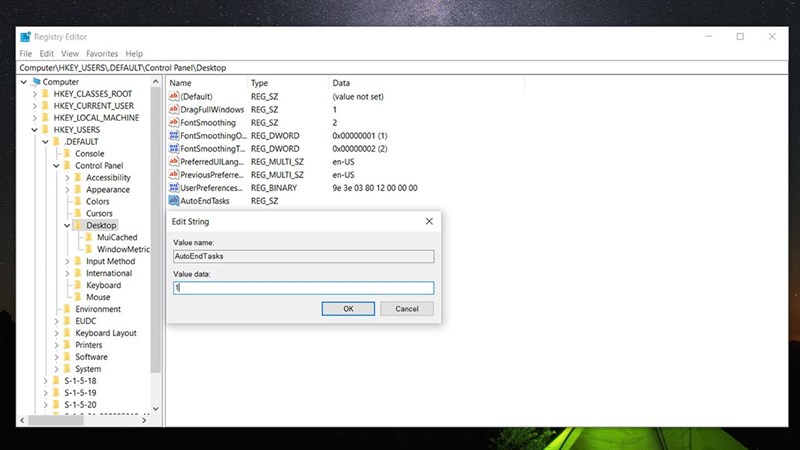
Task: Select the International tree key
Action: point(109,273)
